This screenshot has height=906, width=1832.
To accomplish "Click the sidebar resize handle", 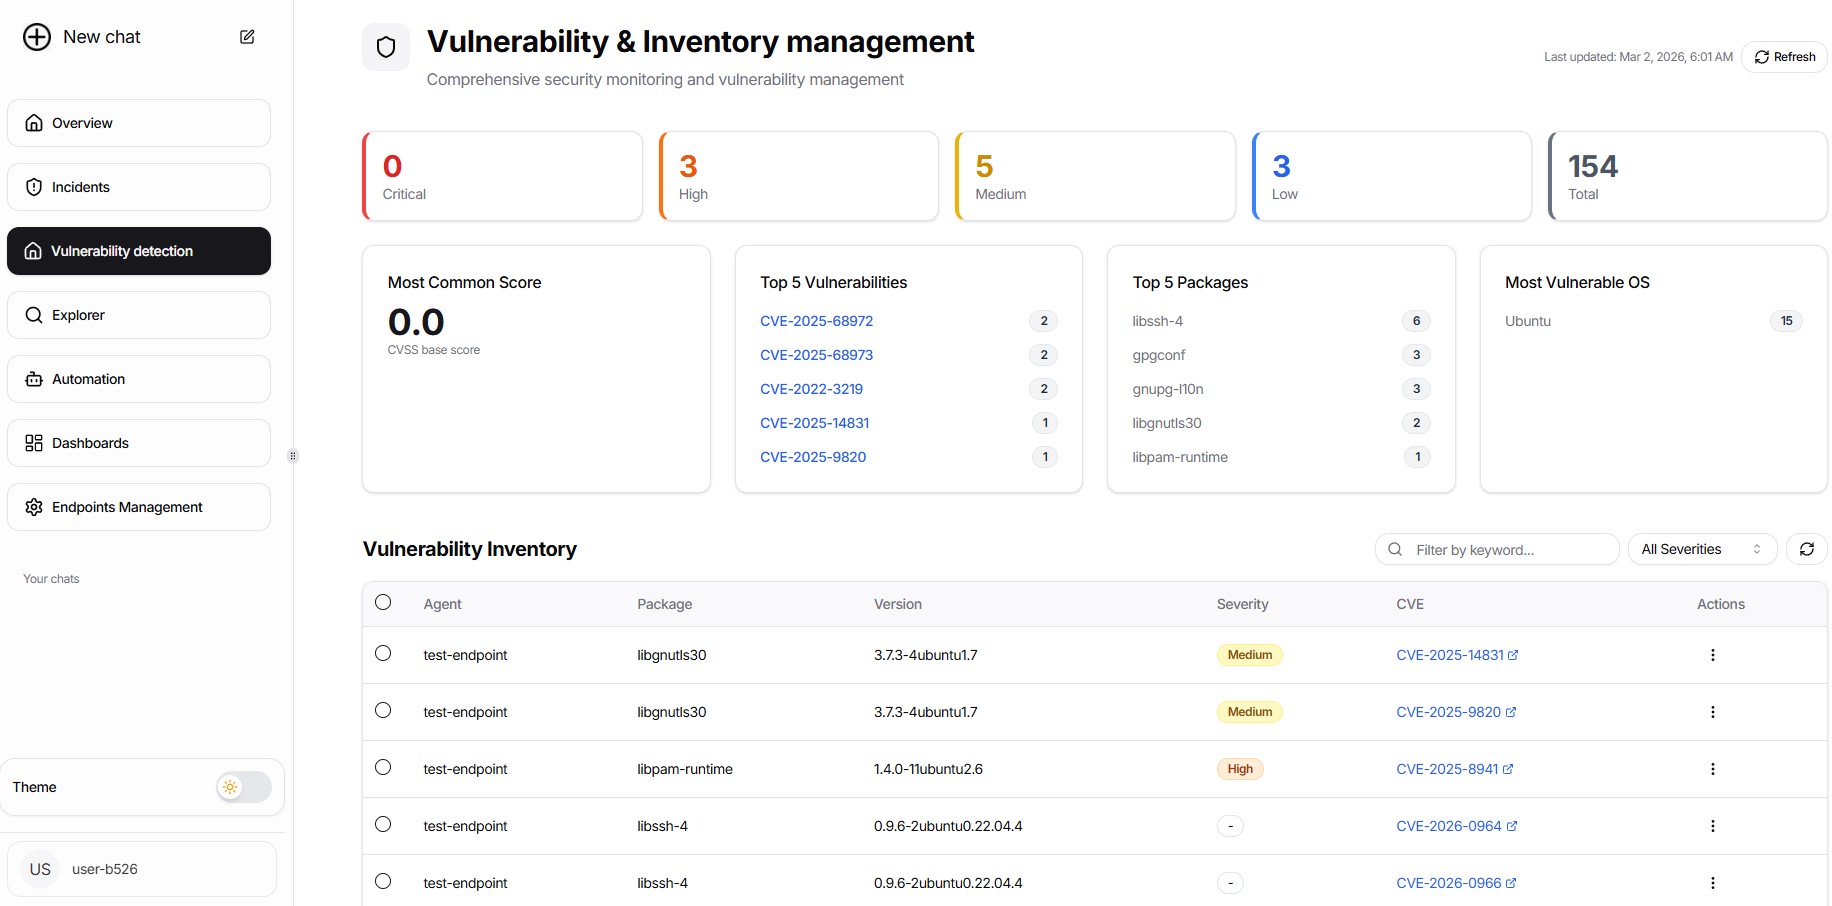I will click(x=293, y=456).
